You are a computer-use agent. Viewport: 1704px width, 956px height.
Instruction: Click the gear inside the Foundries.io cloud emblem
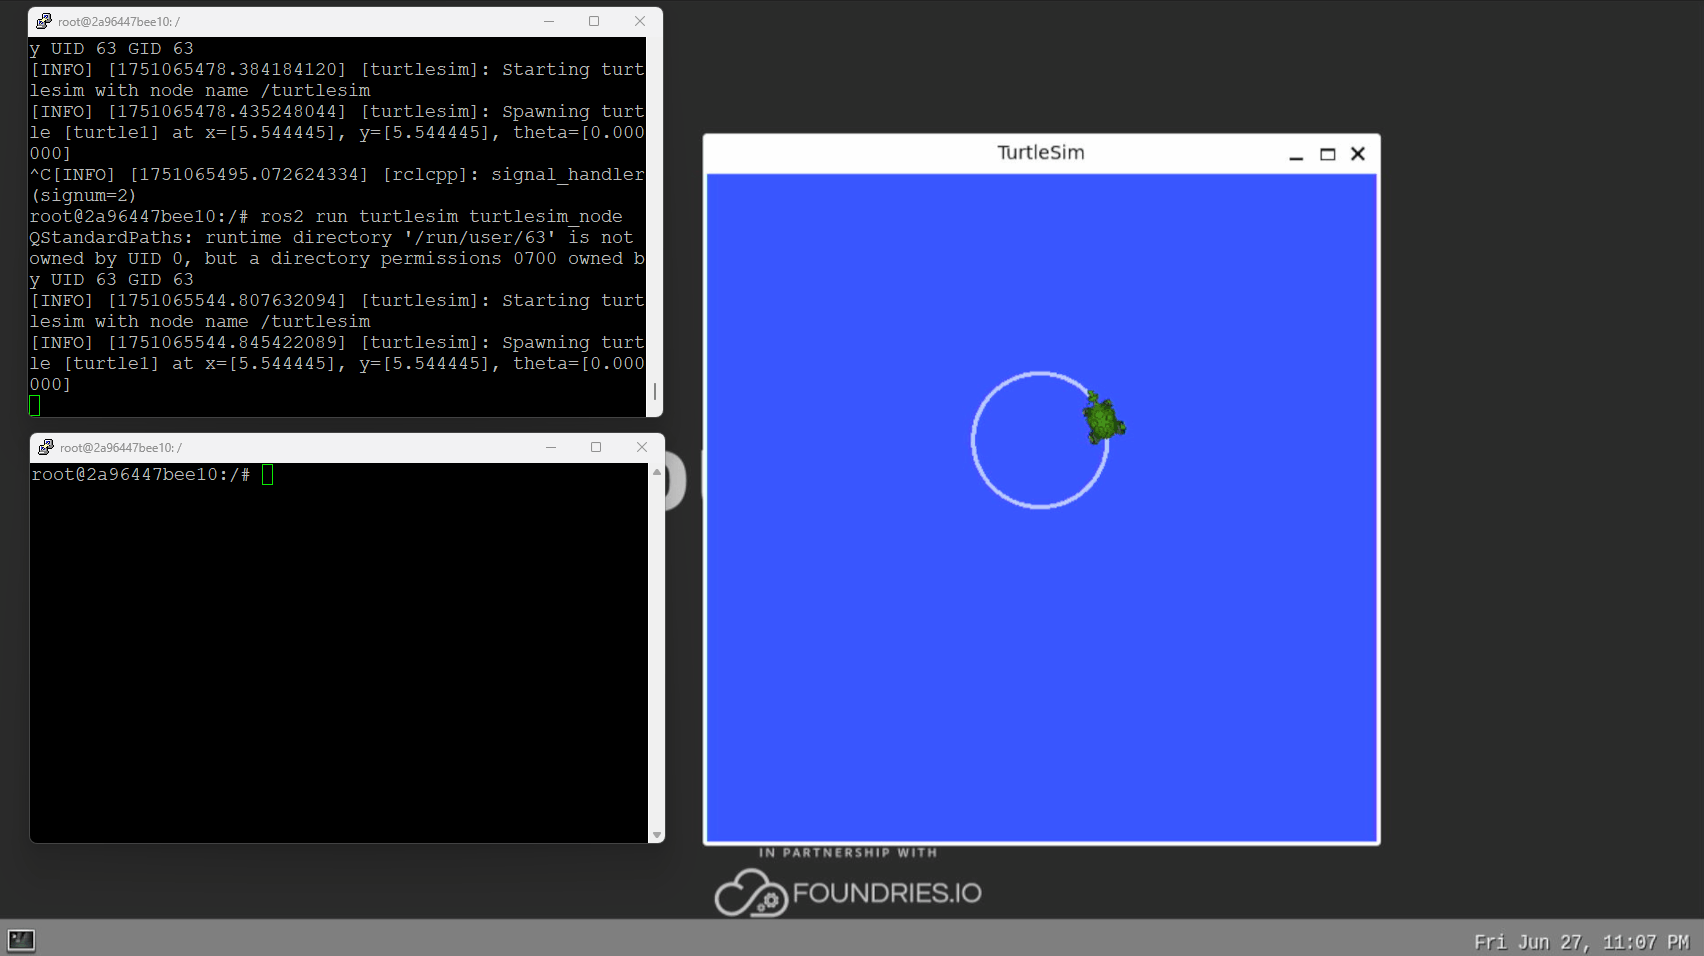pyautogui.click(x=771, y=902)
